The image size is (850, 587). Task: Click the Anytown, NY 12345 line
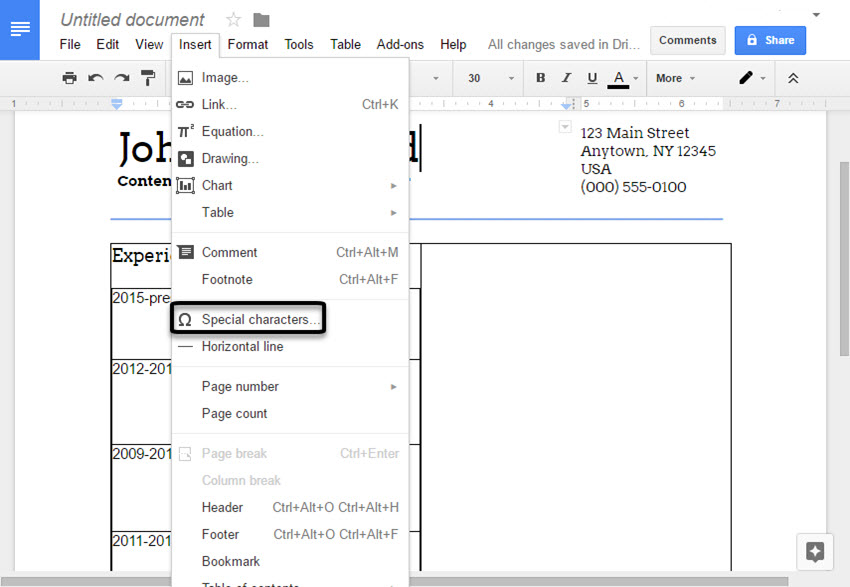pyautogui.click(x=648, y=151)
